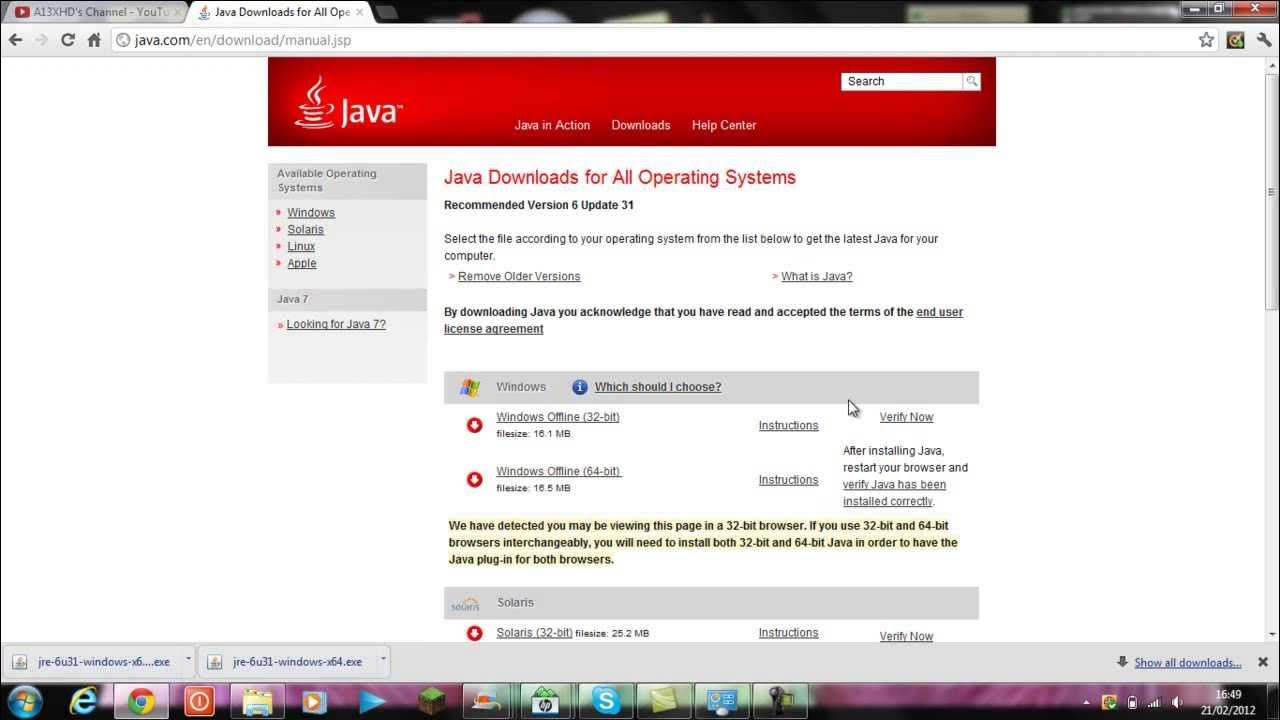
Task: Open verify Java has been installed correctly link
Action: coord(894,493)
